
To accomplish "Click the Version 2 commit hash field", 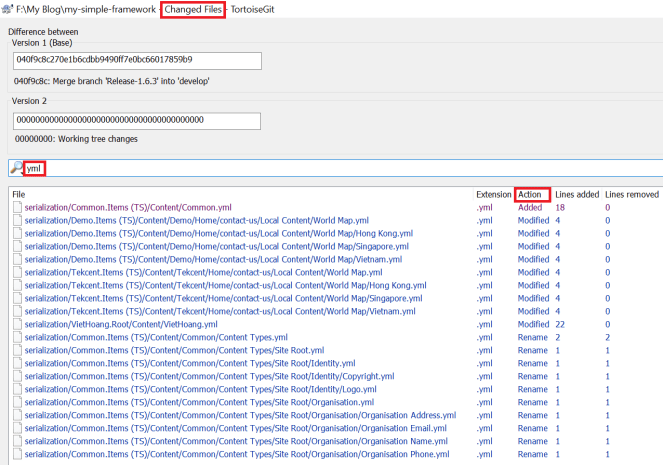I will 137,121.
